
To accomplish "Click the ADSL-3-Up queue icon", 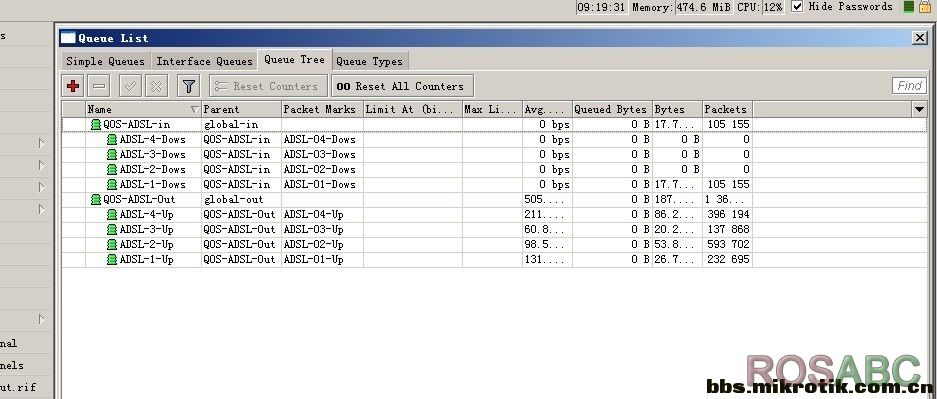I will pyautogui.click(x=112, y=229).
